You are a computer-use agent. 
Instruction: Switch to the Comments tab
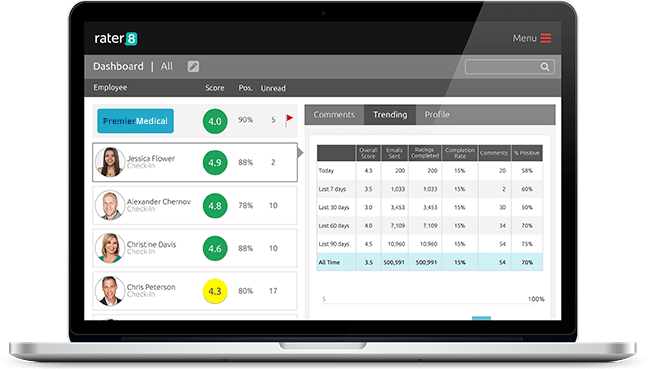click(334, 114)
